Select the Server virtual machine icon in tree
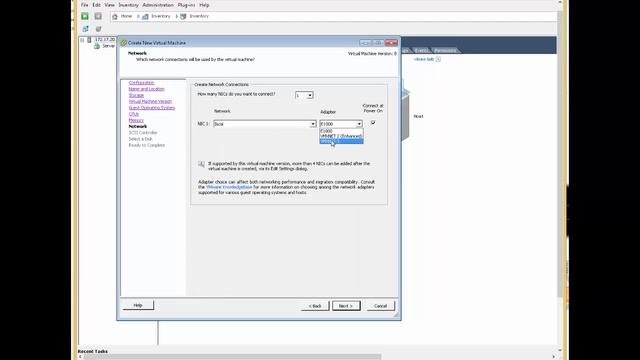The height and width of the screenshot is (360, 640). 97,46
